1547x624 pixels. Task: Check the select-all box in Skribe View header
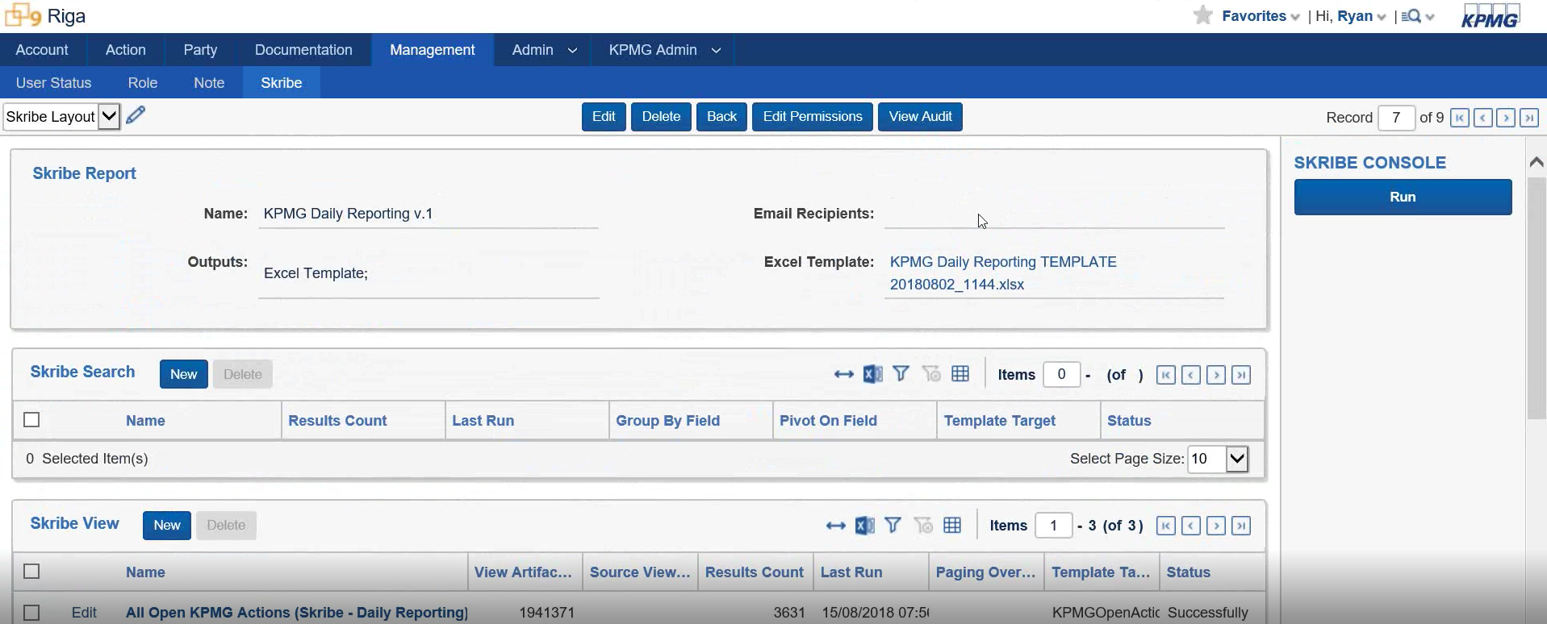coord(32,572)
